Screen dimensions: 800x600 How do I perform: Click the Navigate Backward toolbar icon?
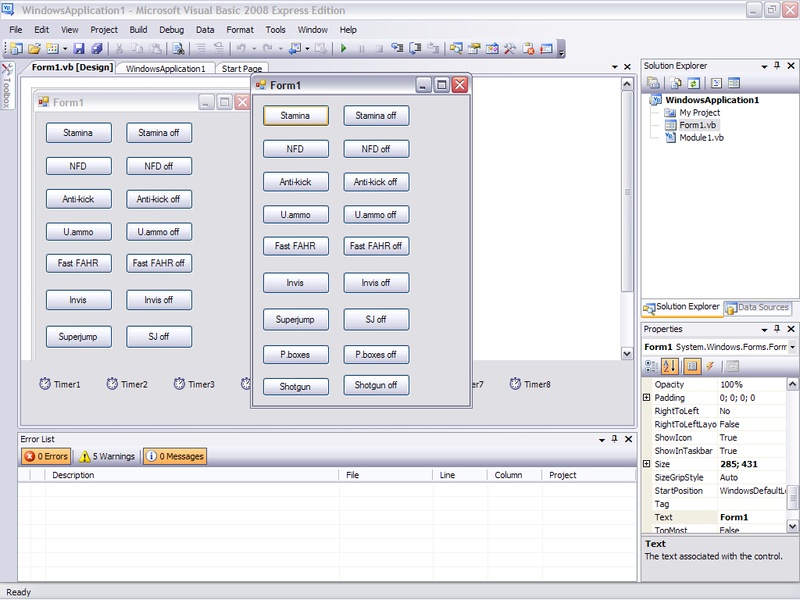coord(295,48)
